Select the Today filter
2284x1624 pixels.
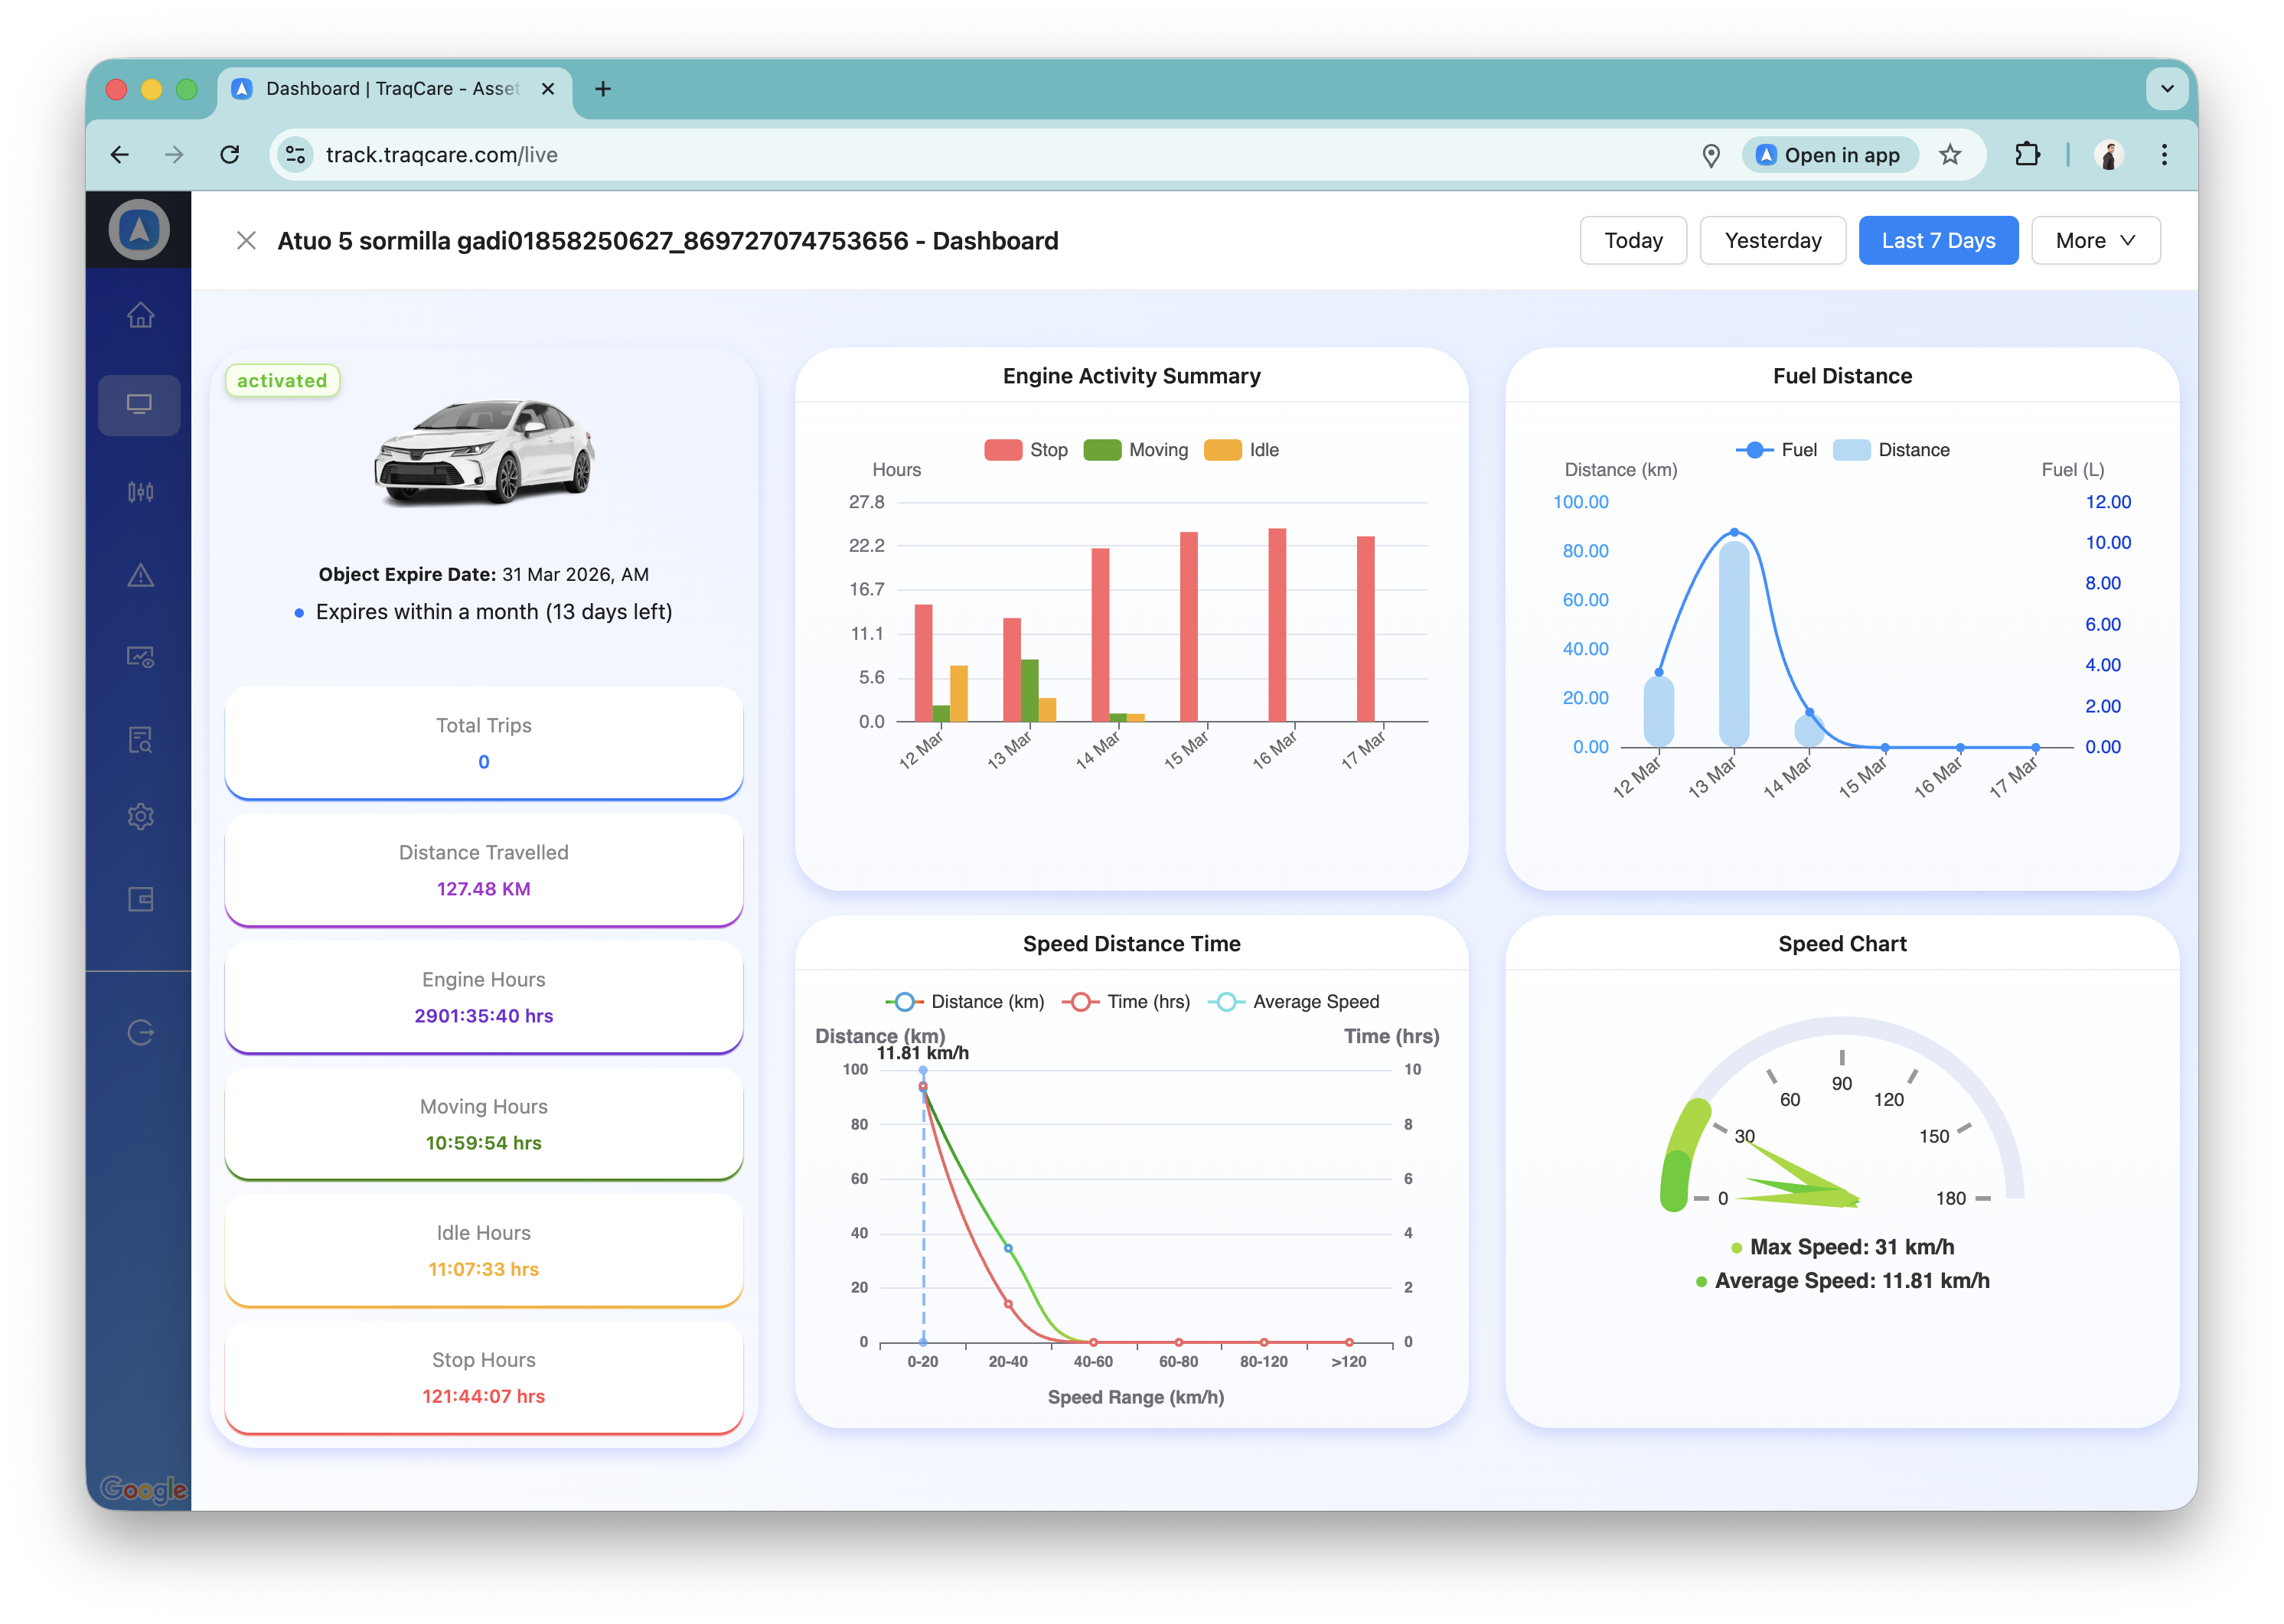(1633, 241)
